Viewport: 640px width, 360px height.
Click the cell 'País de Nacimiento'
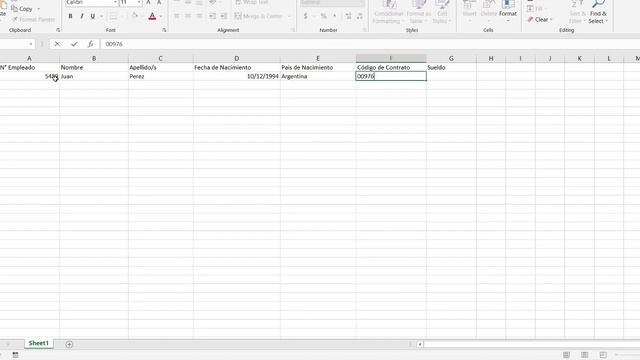click(318, 67)
